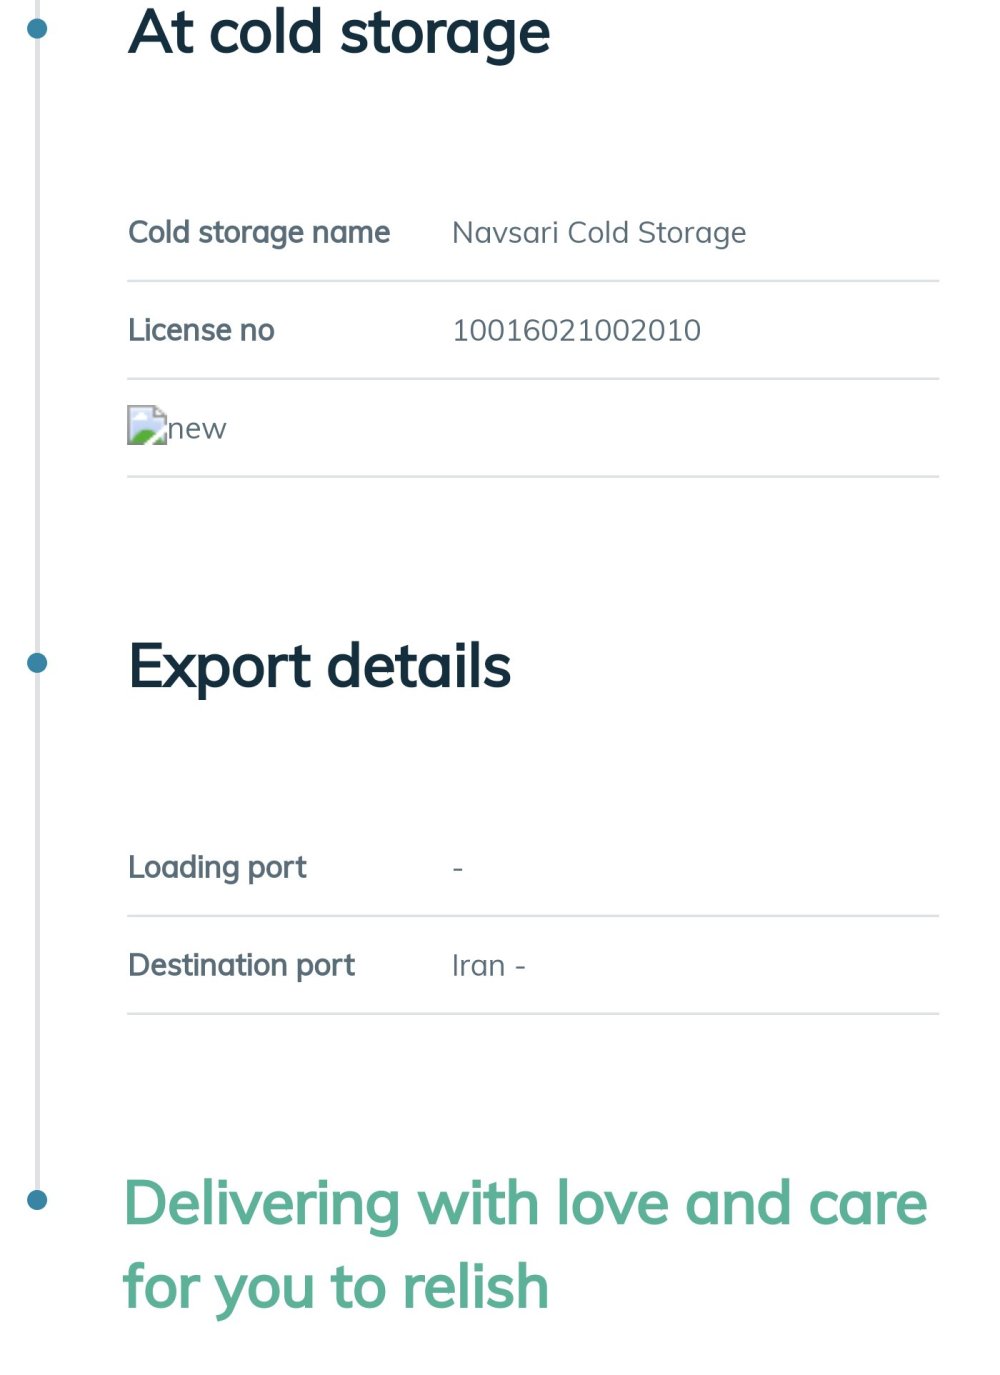Click the broken image icon before "new"

[x=146, y=425]
